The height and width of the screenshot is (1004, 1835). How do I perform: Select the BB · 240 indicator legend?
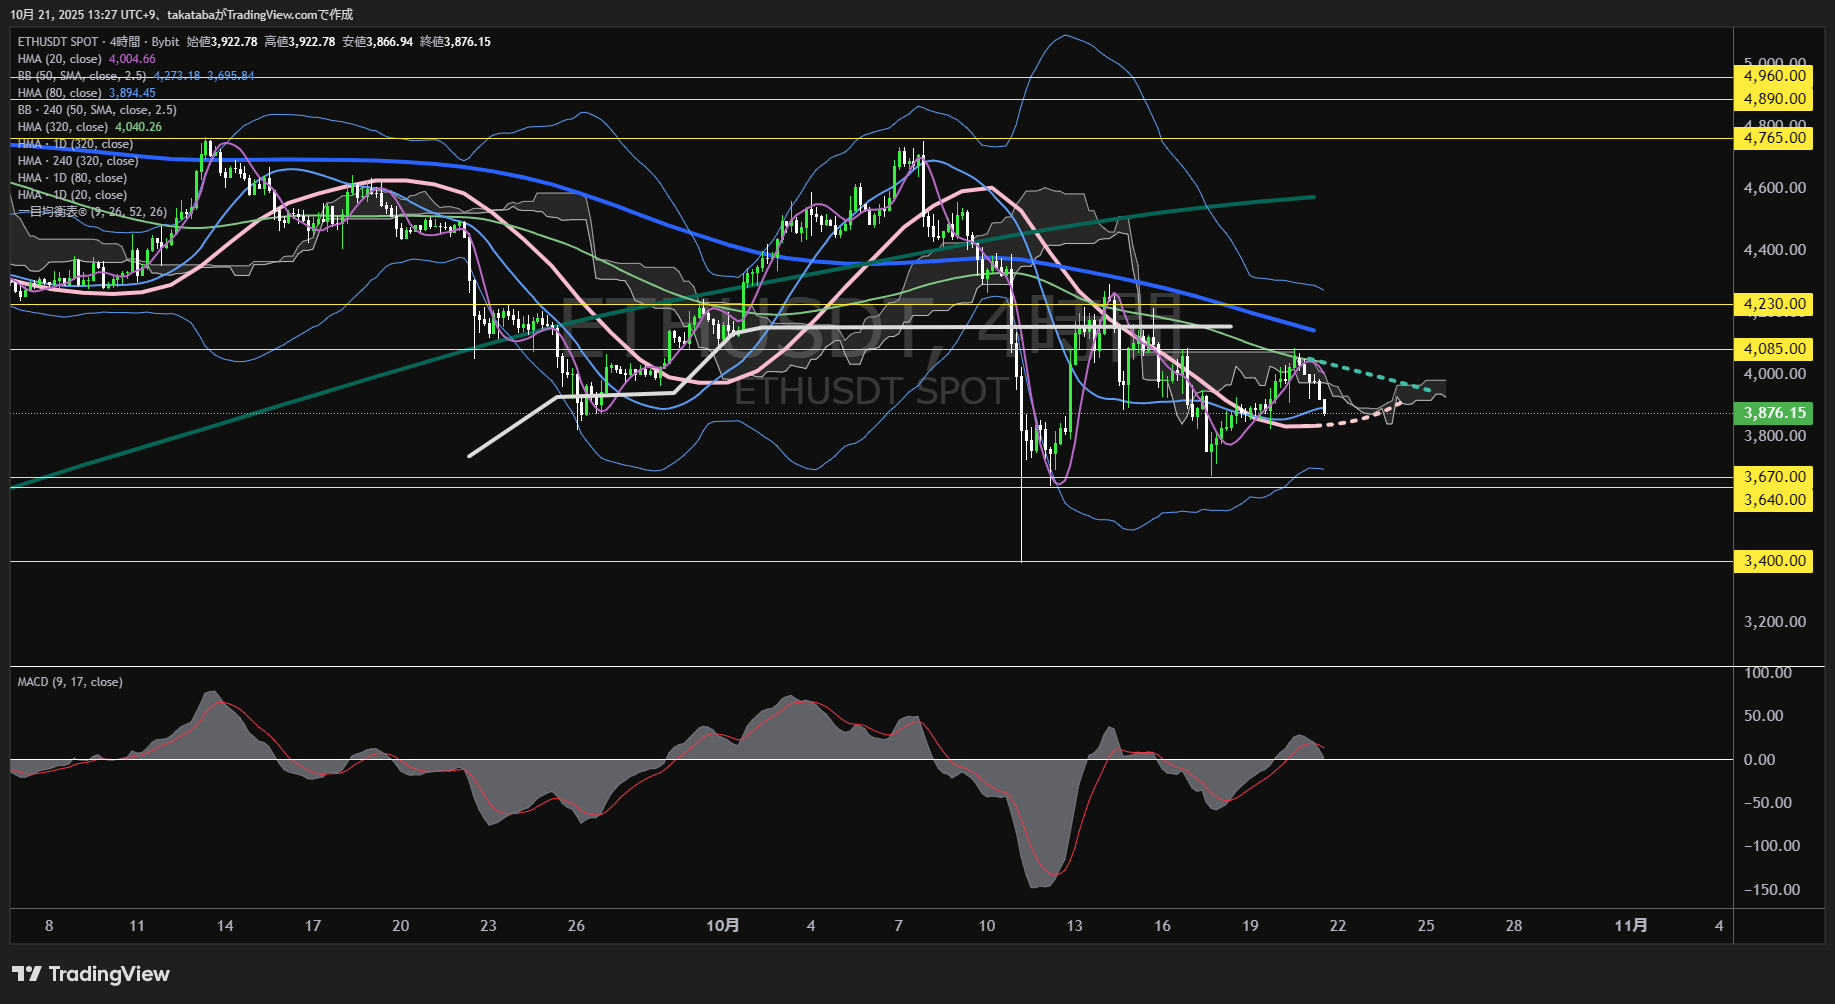(x=97, y=110)
